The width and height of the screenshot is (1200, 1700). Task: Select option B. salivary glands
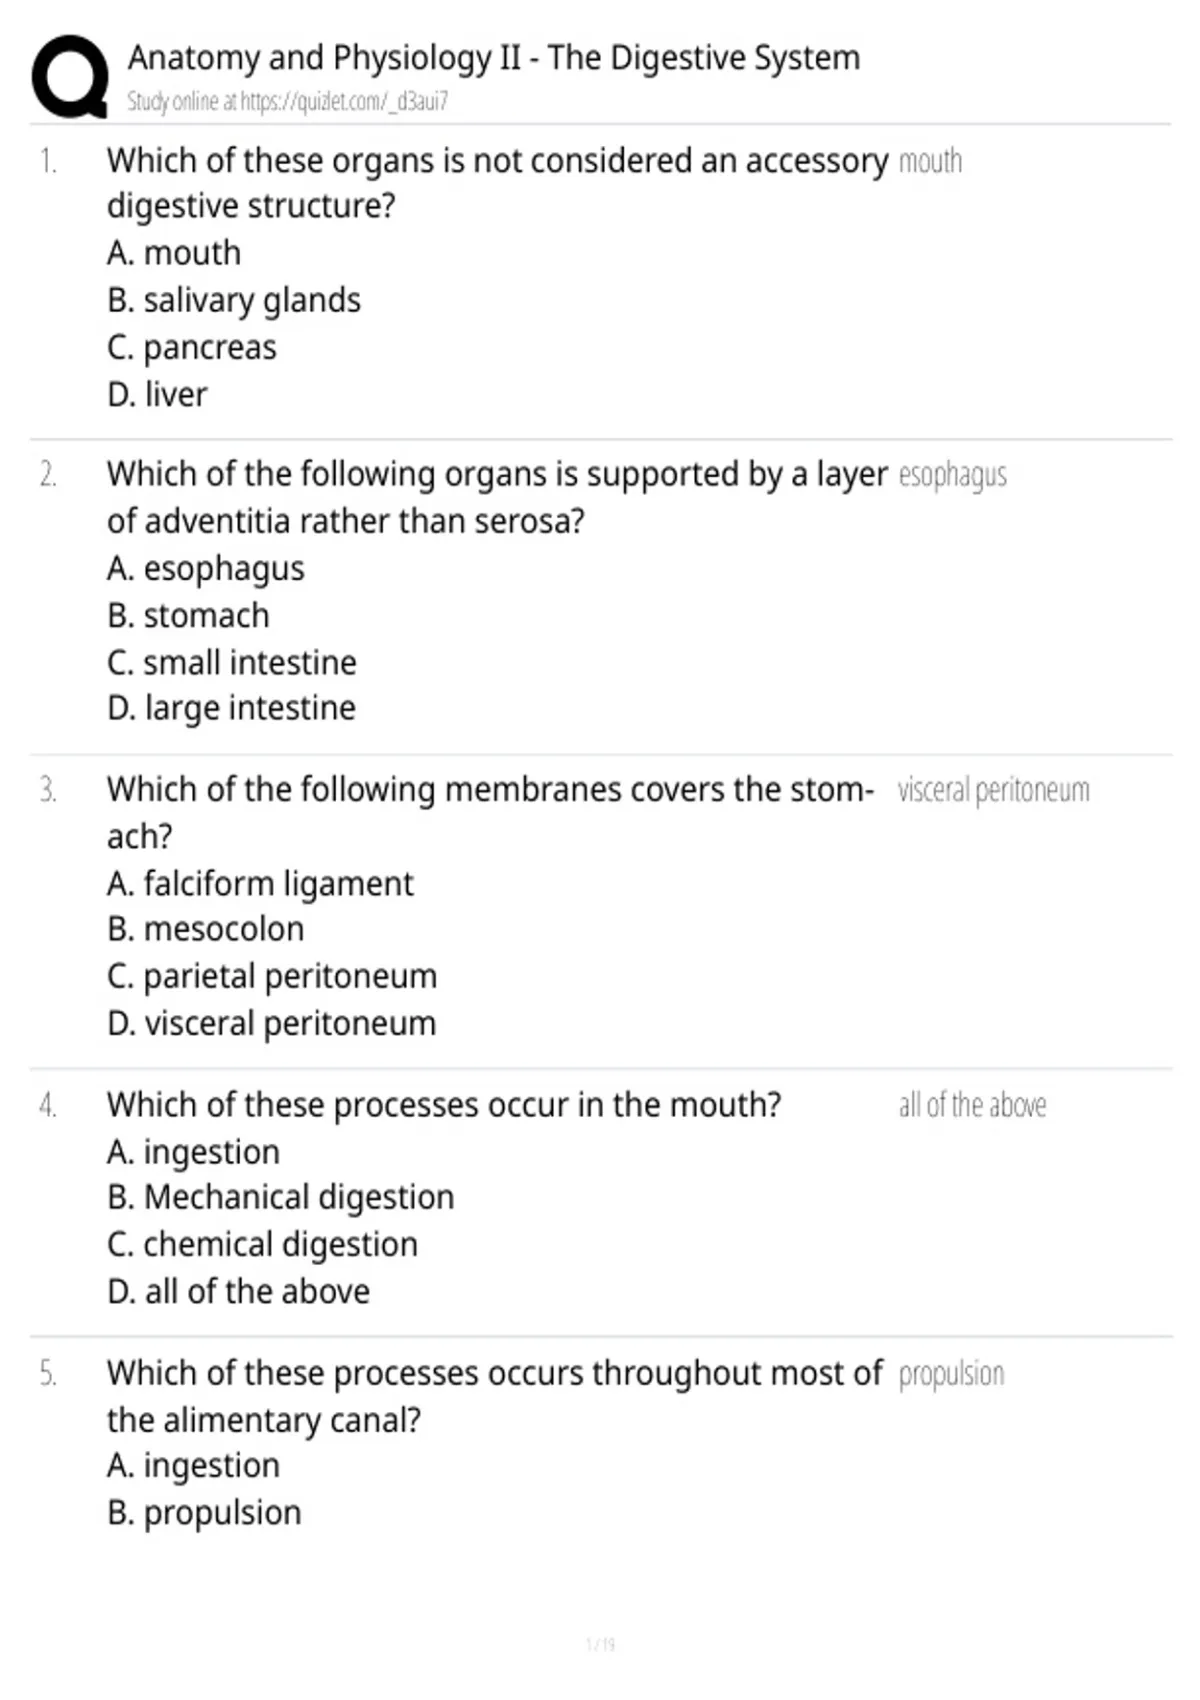[234, 300]
